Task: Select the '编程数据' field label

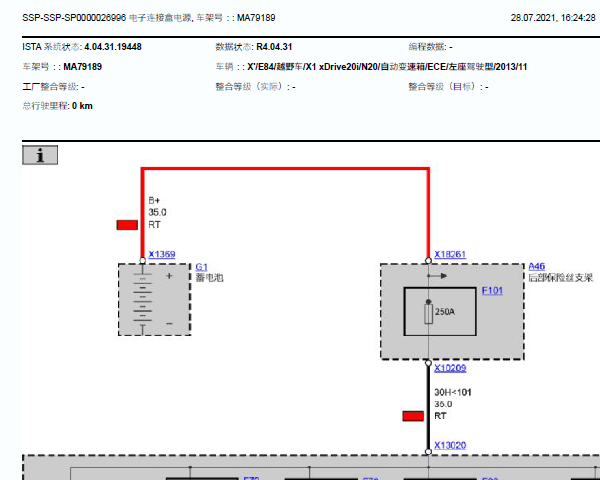Action: [427, 47]
